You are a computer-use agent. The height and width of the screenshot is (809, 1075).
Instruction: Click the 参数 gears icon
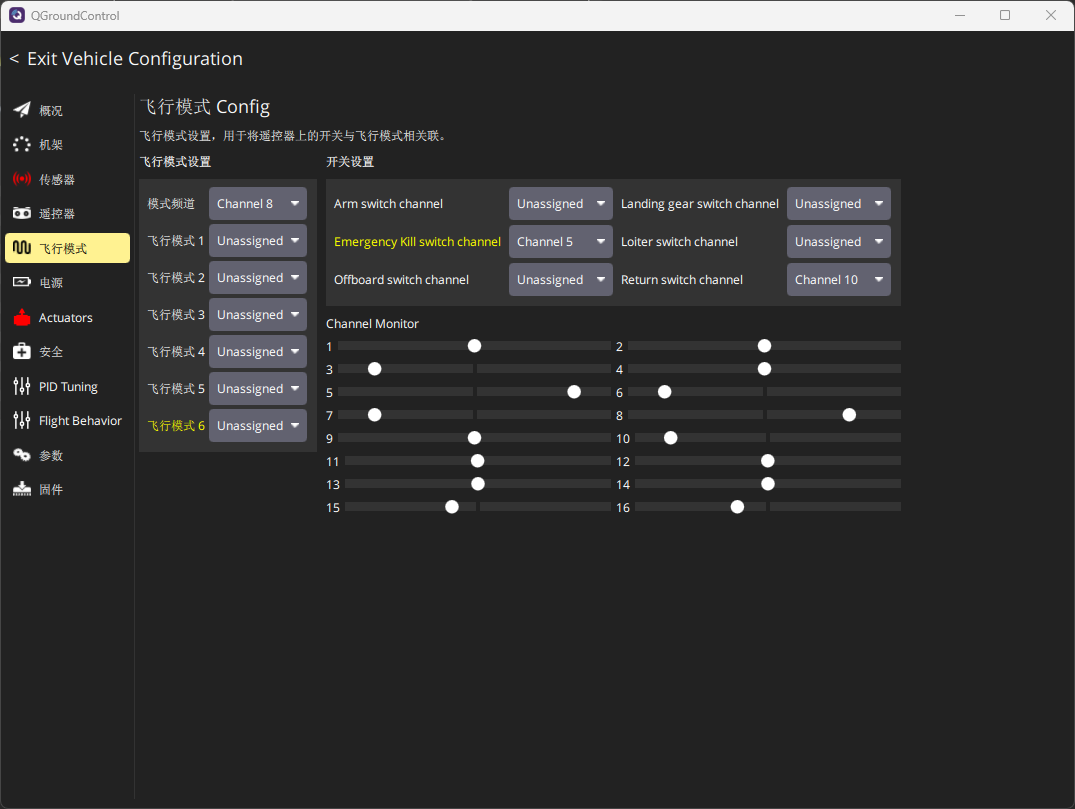[22, 456]
